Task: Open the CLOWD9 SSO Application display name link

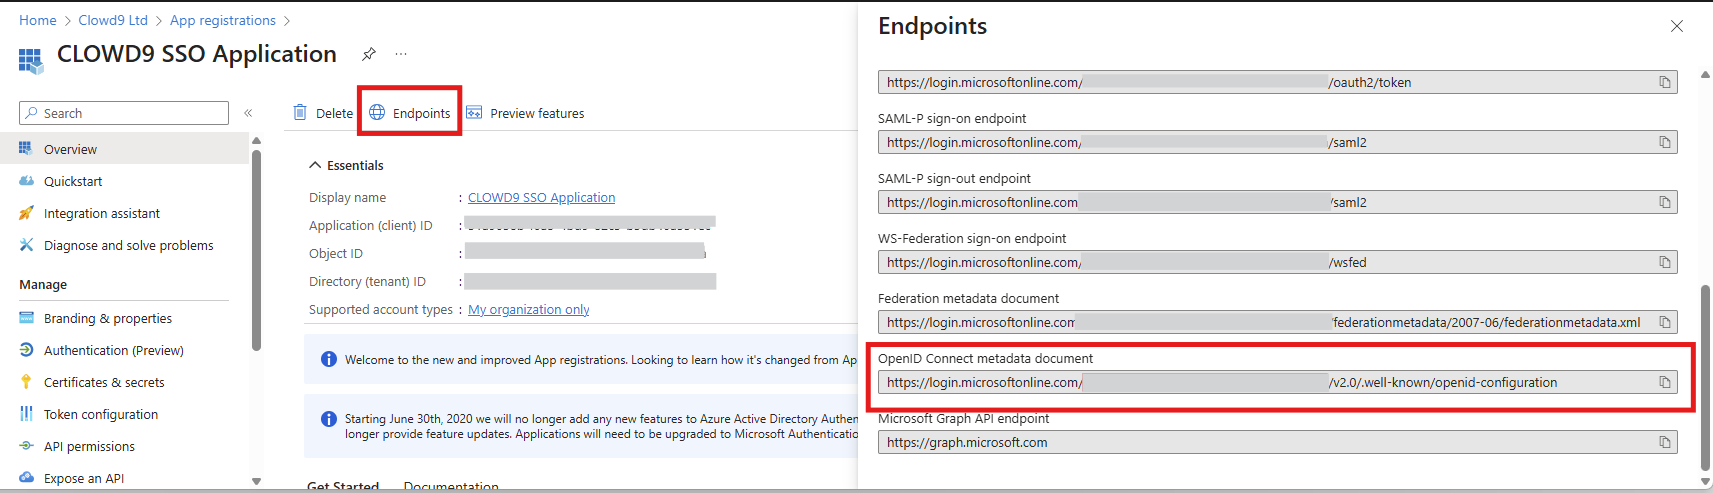Action: pos(541,197)
